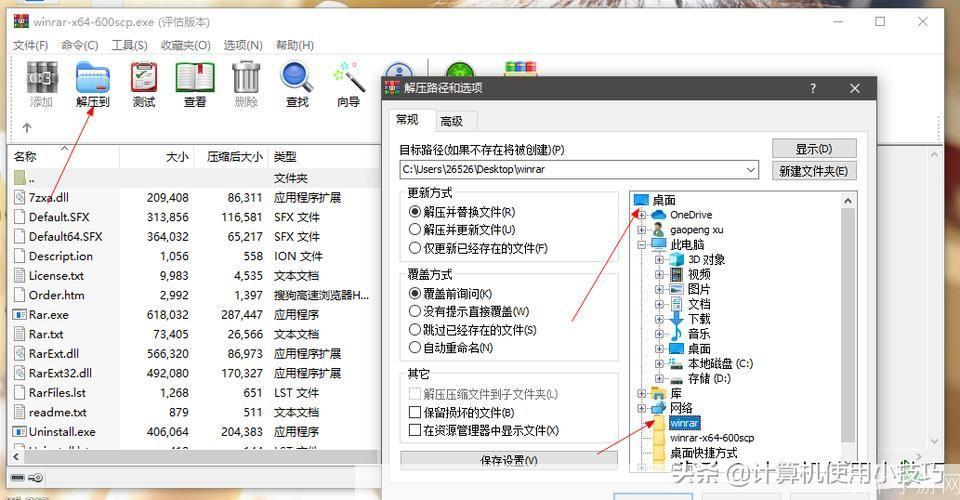Select the 网络 network icon

click(x=659, y=408)
